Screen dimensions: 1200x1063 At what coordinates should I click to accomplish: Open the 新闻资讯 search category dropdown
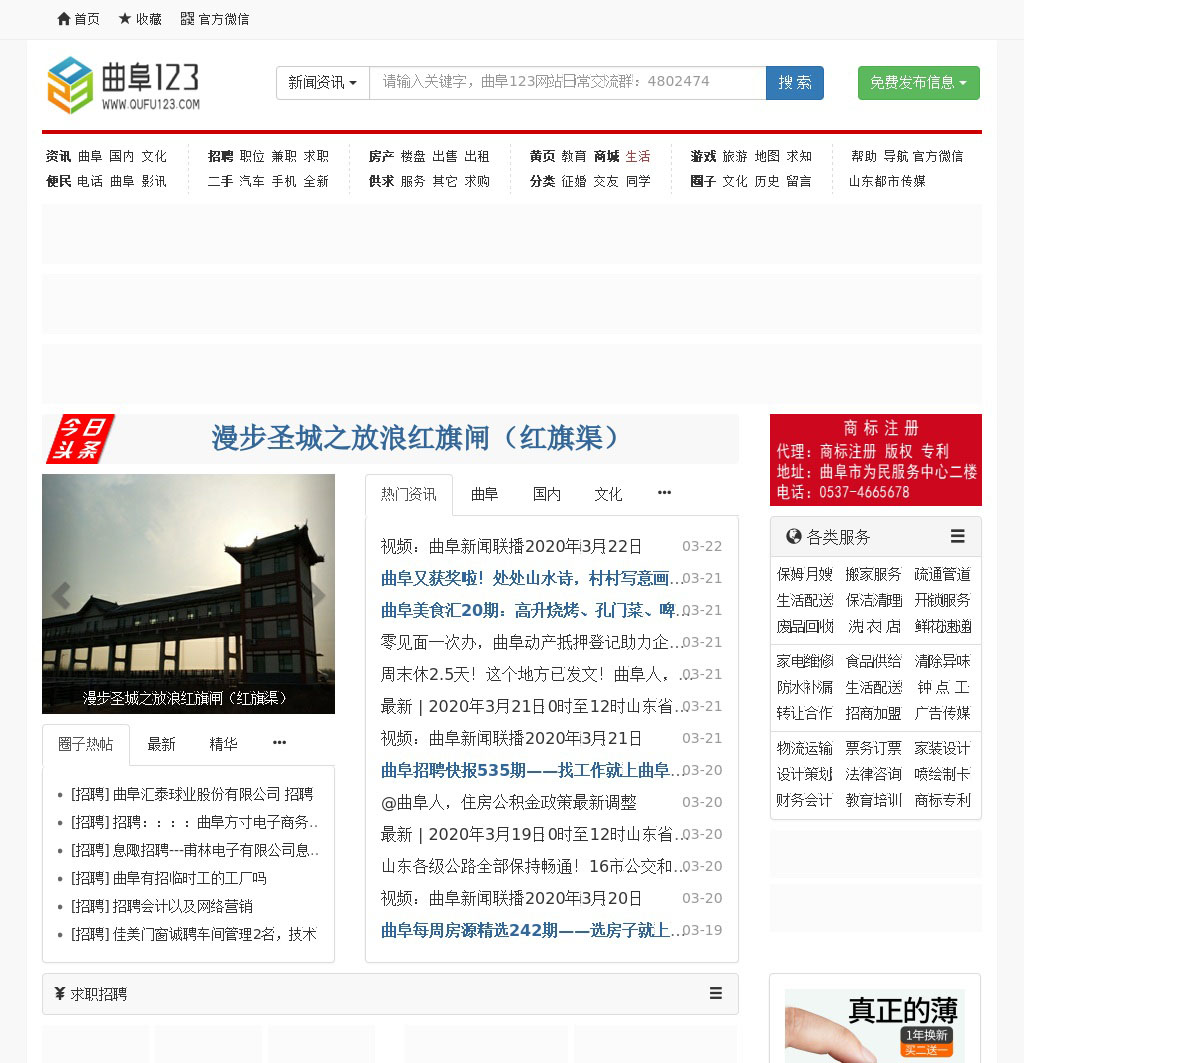click(323, 83)
